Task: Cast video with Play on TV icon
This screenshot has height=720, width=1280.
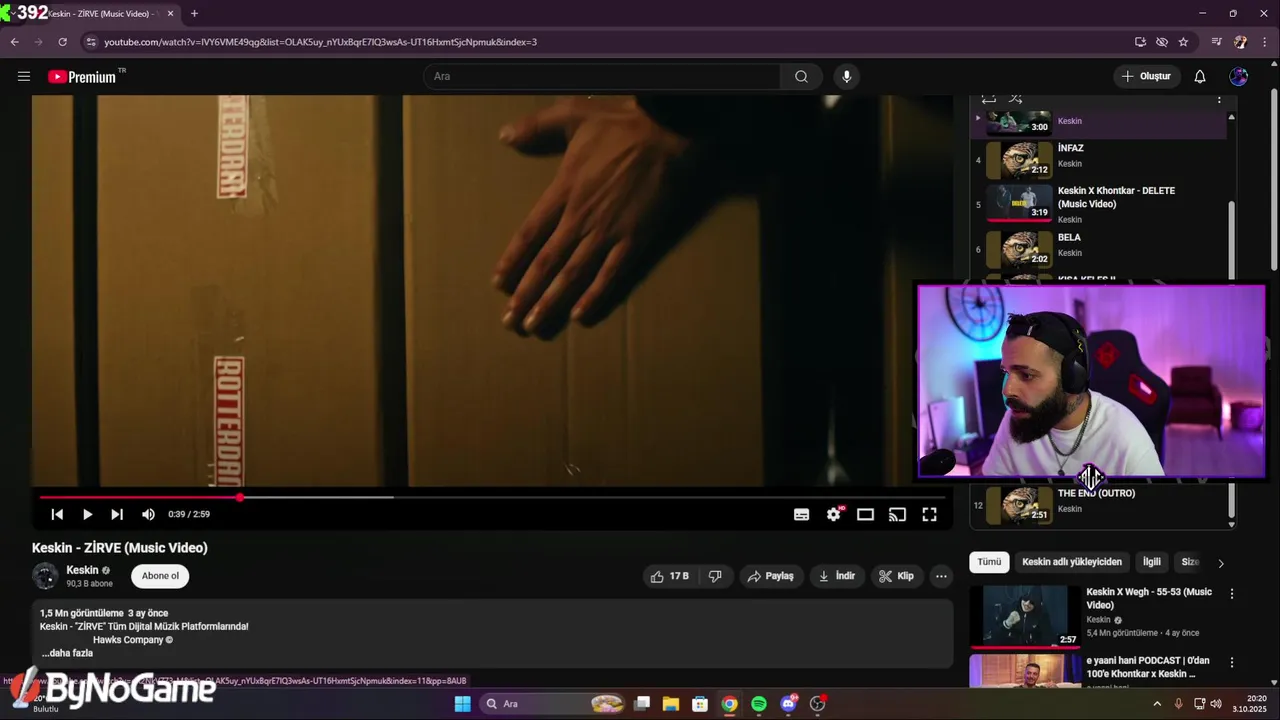Action: point(897,514)
